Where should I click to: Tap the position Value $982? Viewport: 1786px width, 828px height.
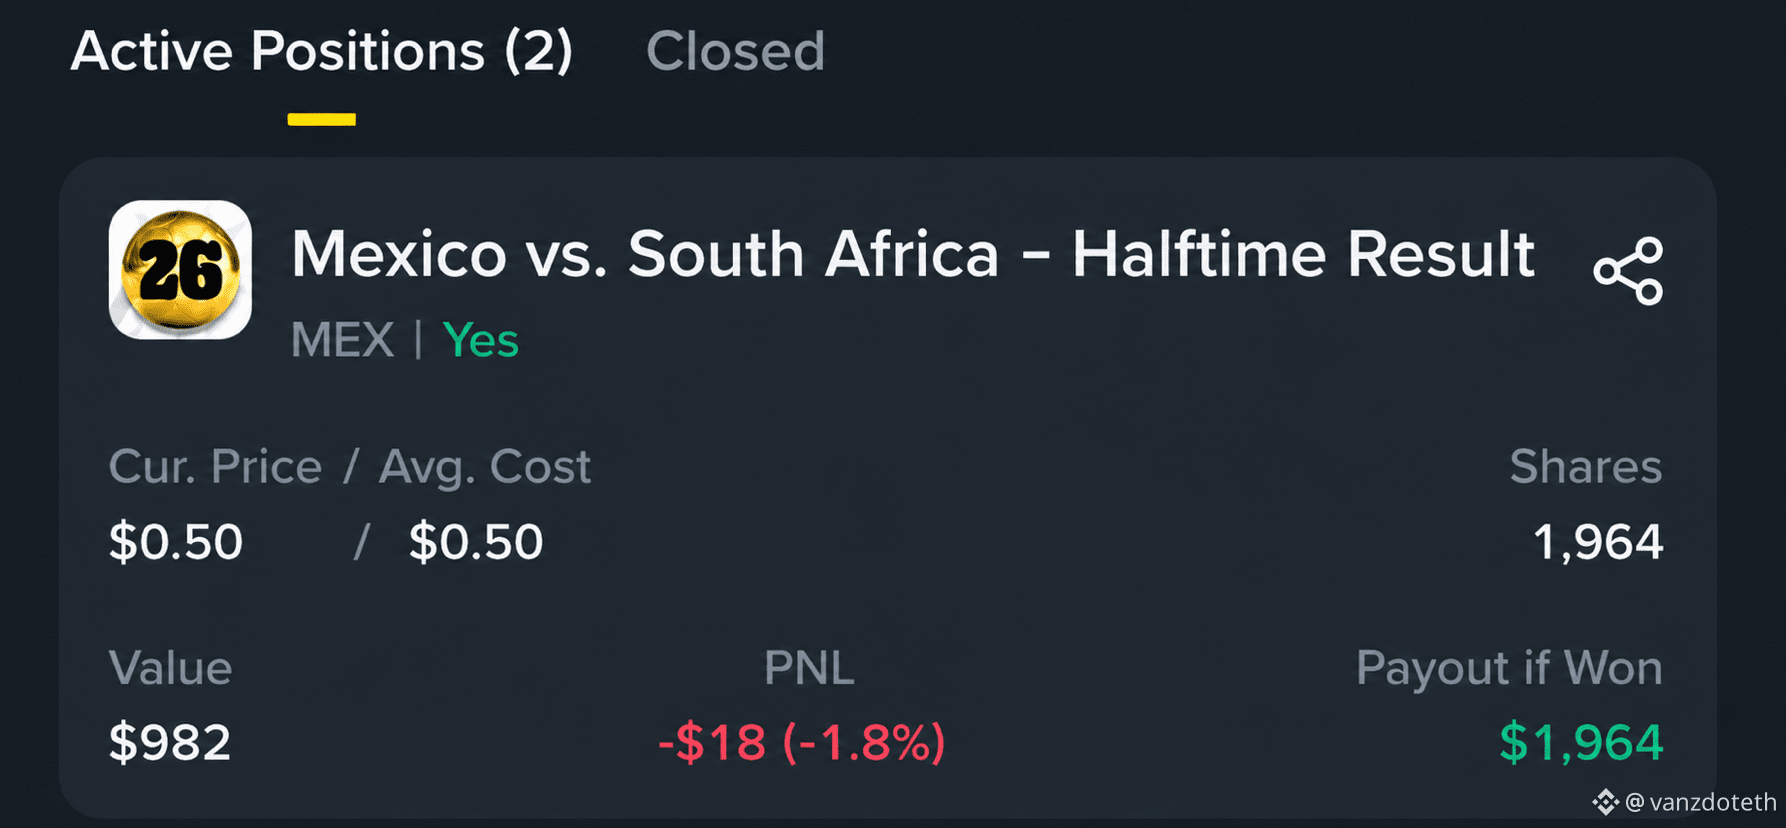170,742
